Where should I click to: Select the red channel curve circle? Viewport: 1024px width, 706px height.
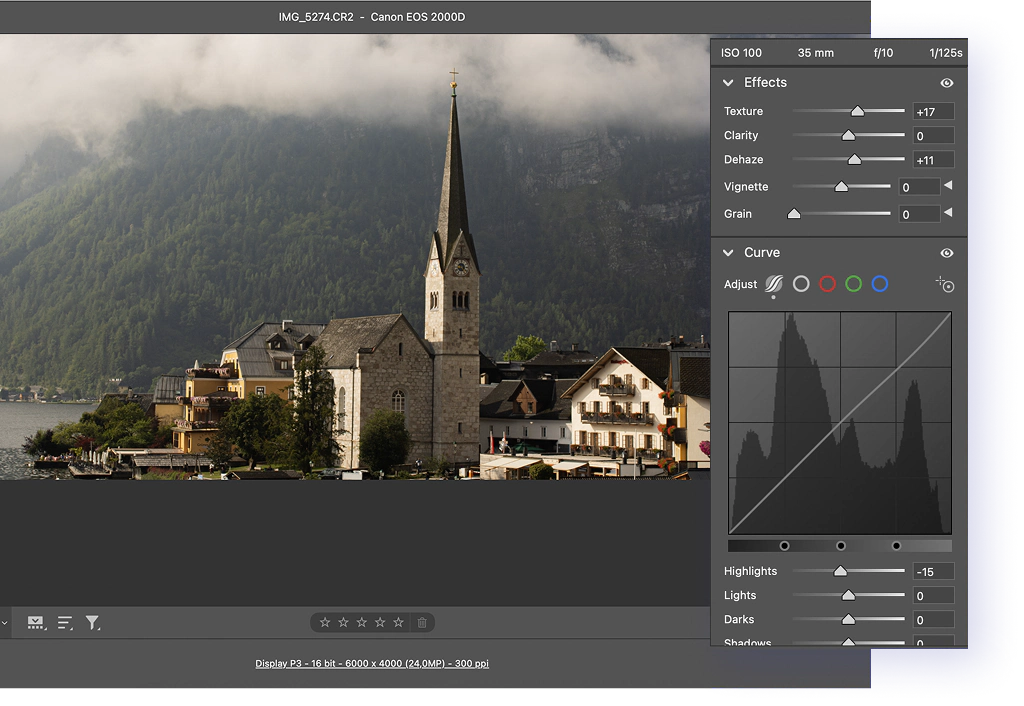[x=827, y=284]
